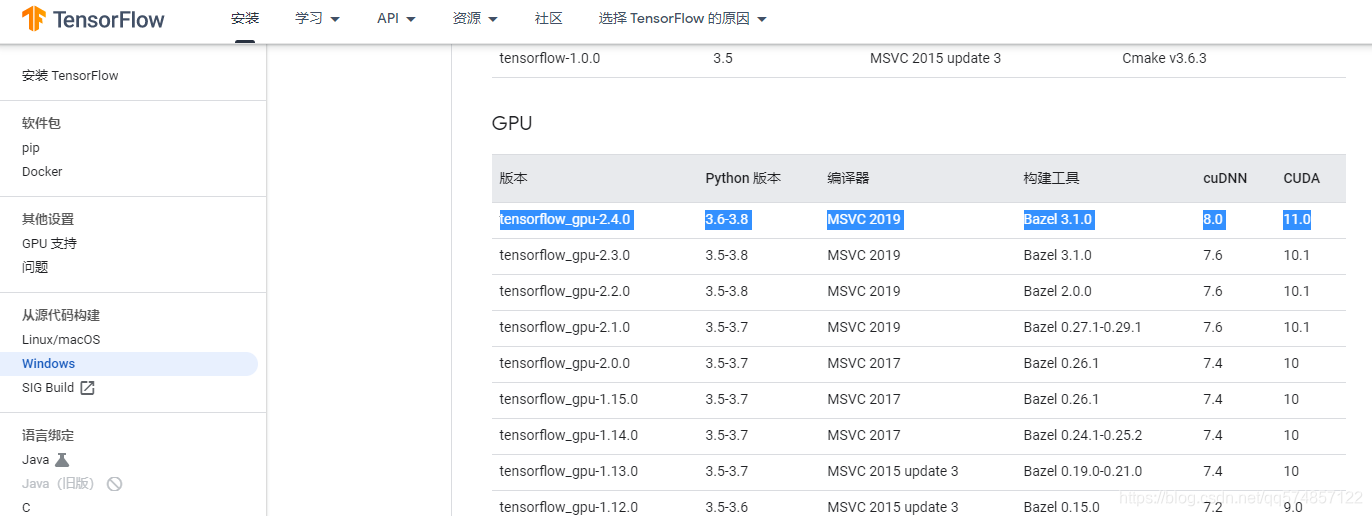The height and width of the screenshot is (516, 1372).
Task: Expand 选择 TensorFlow 的原因 dropdown
Action: [x=683, y=19]
